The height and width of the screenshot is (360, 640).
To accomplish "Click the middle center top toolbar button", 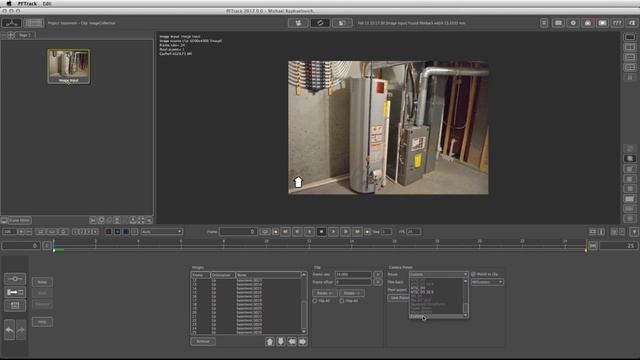I will (x=320, y=23).
